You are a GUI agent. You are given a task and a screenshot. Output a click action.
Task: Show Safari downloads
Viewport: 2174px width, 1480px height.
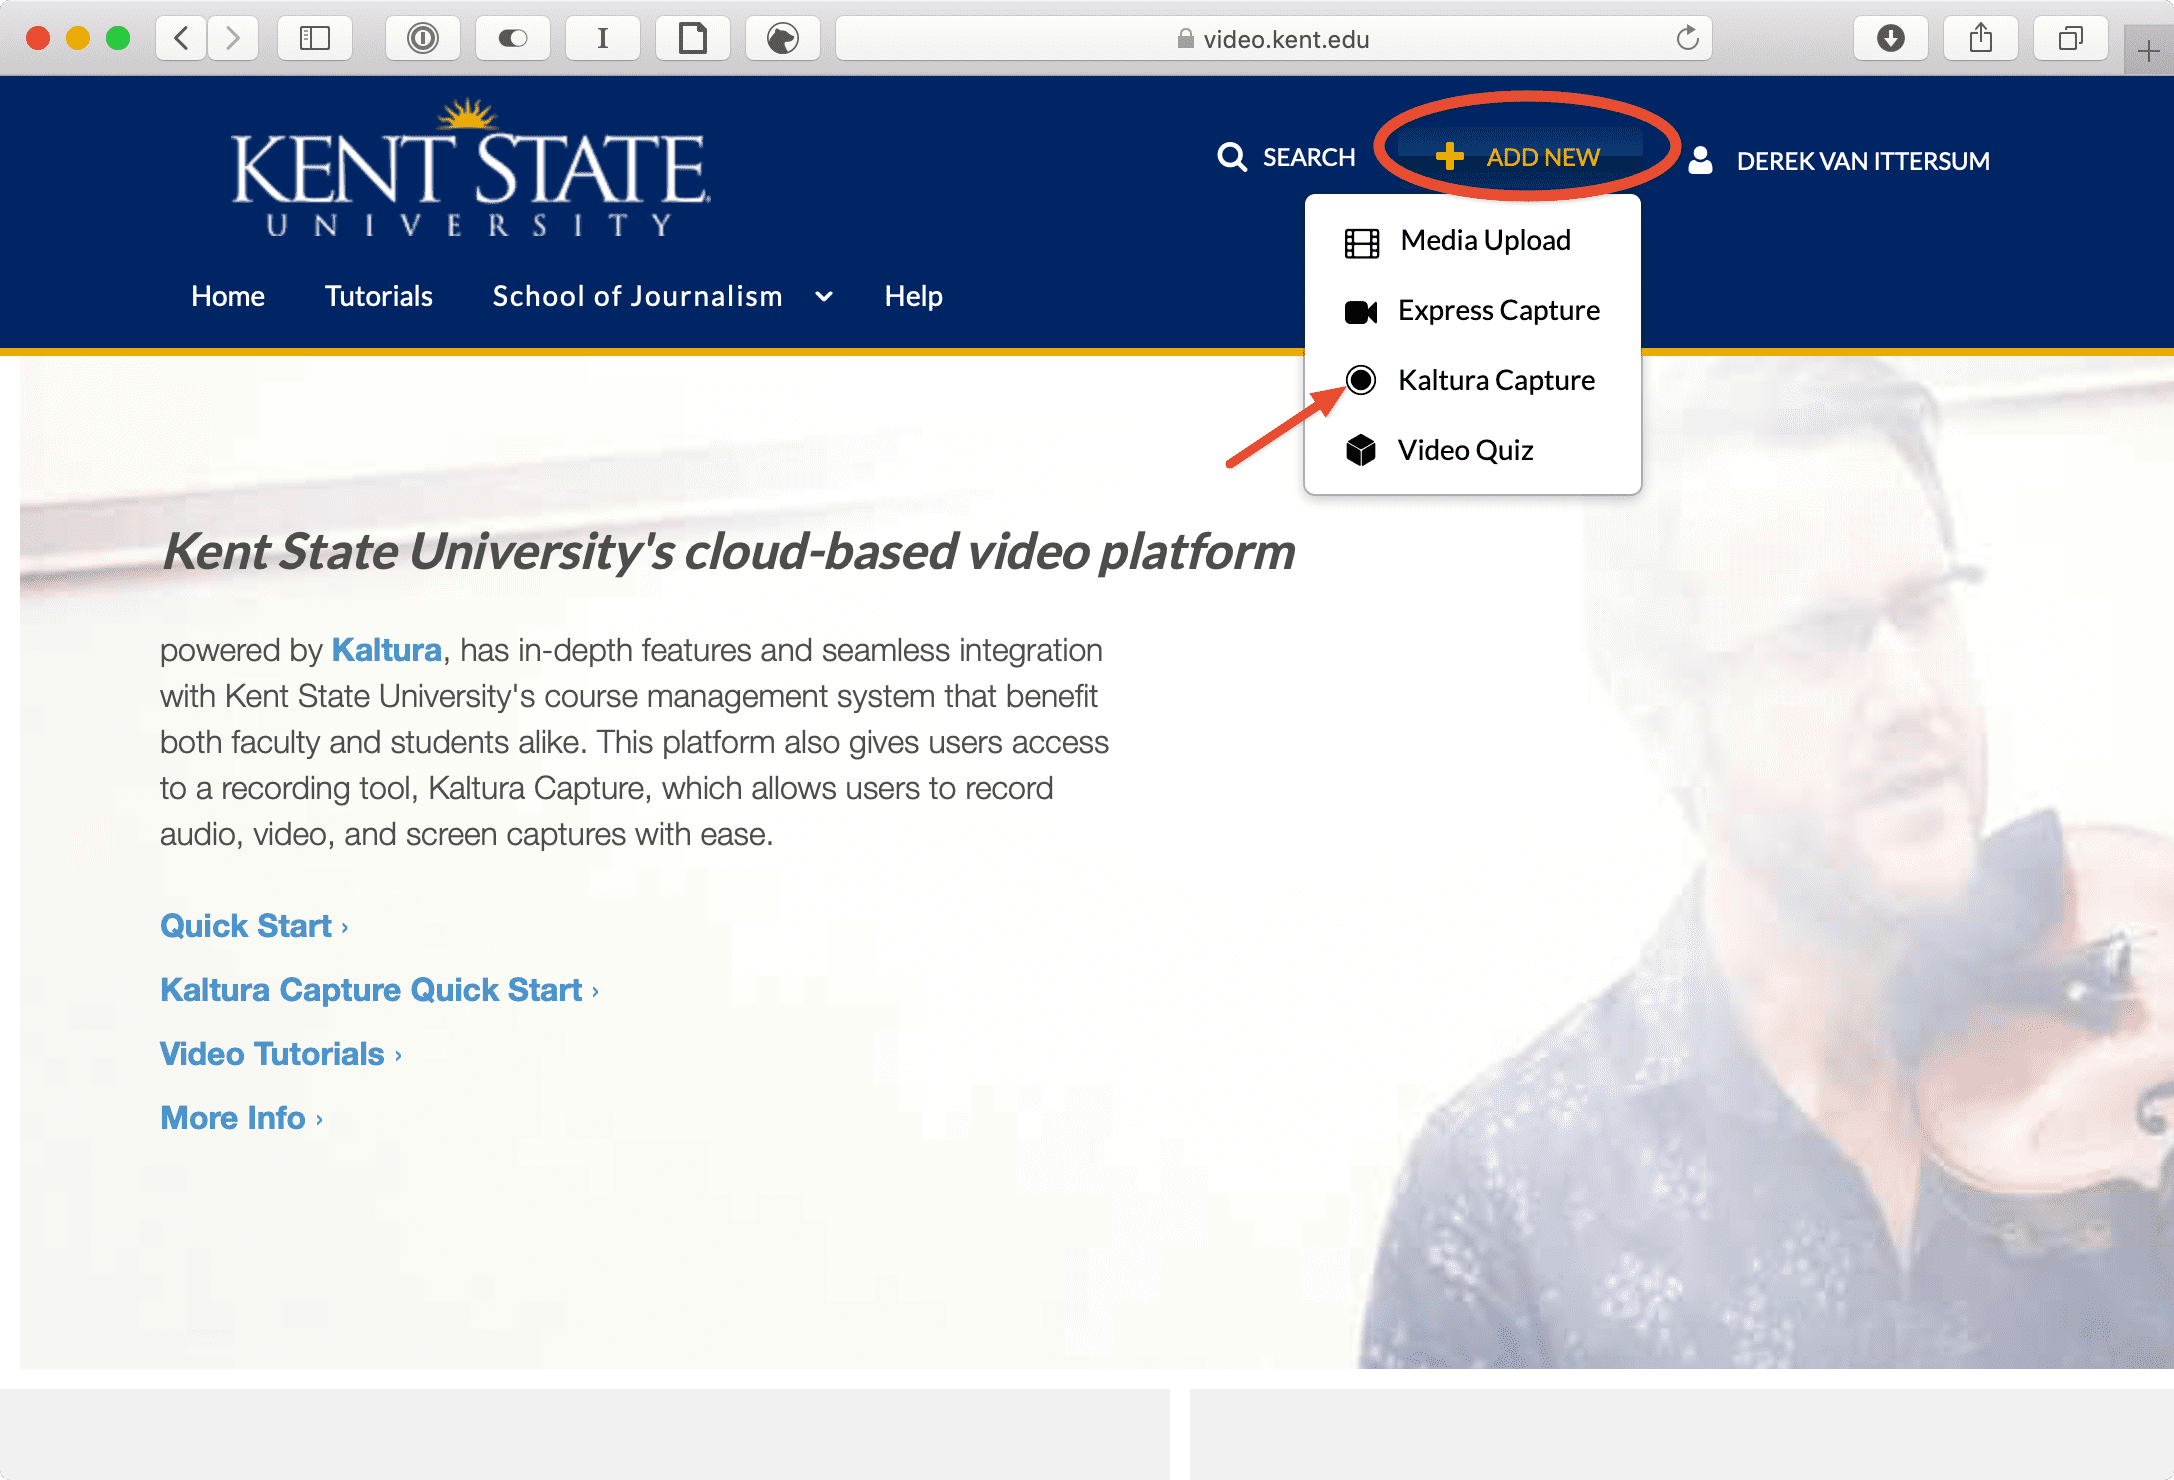coord(1891,39)
